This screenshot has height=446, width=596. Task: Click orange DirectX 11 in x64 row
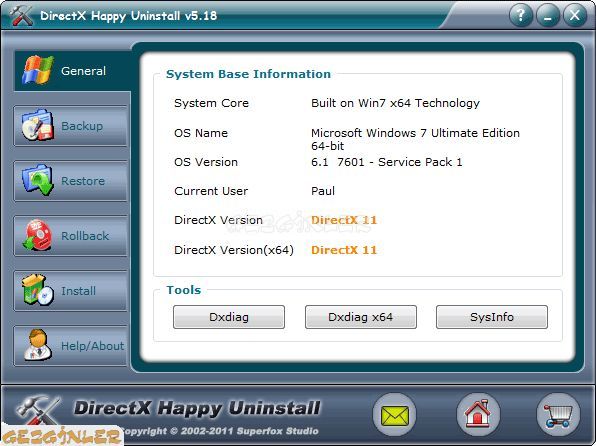pyautogui.click(x=344, y=250)
